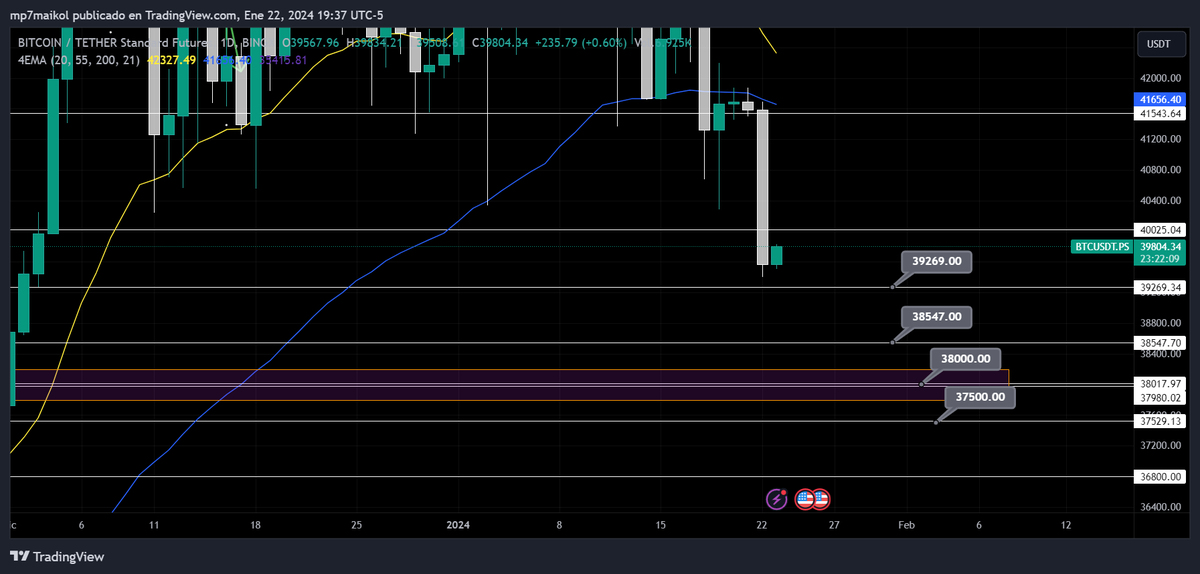The width and height of the screenshot is (1200, 574).
Task: Open the USDT currency selector
Action: [x=1159, y=44]
